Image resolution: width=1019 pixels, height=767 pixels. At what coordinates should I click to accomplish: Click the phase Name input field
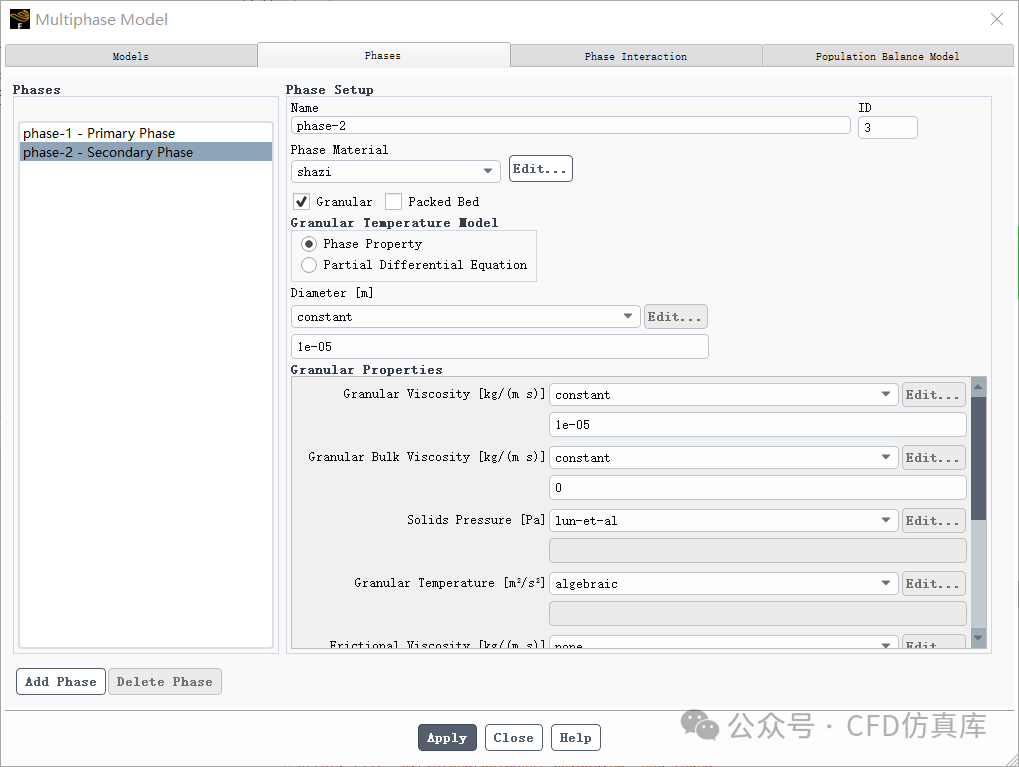[571, 125]
